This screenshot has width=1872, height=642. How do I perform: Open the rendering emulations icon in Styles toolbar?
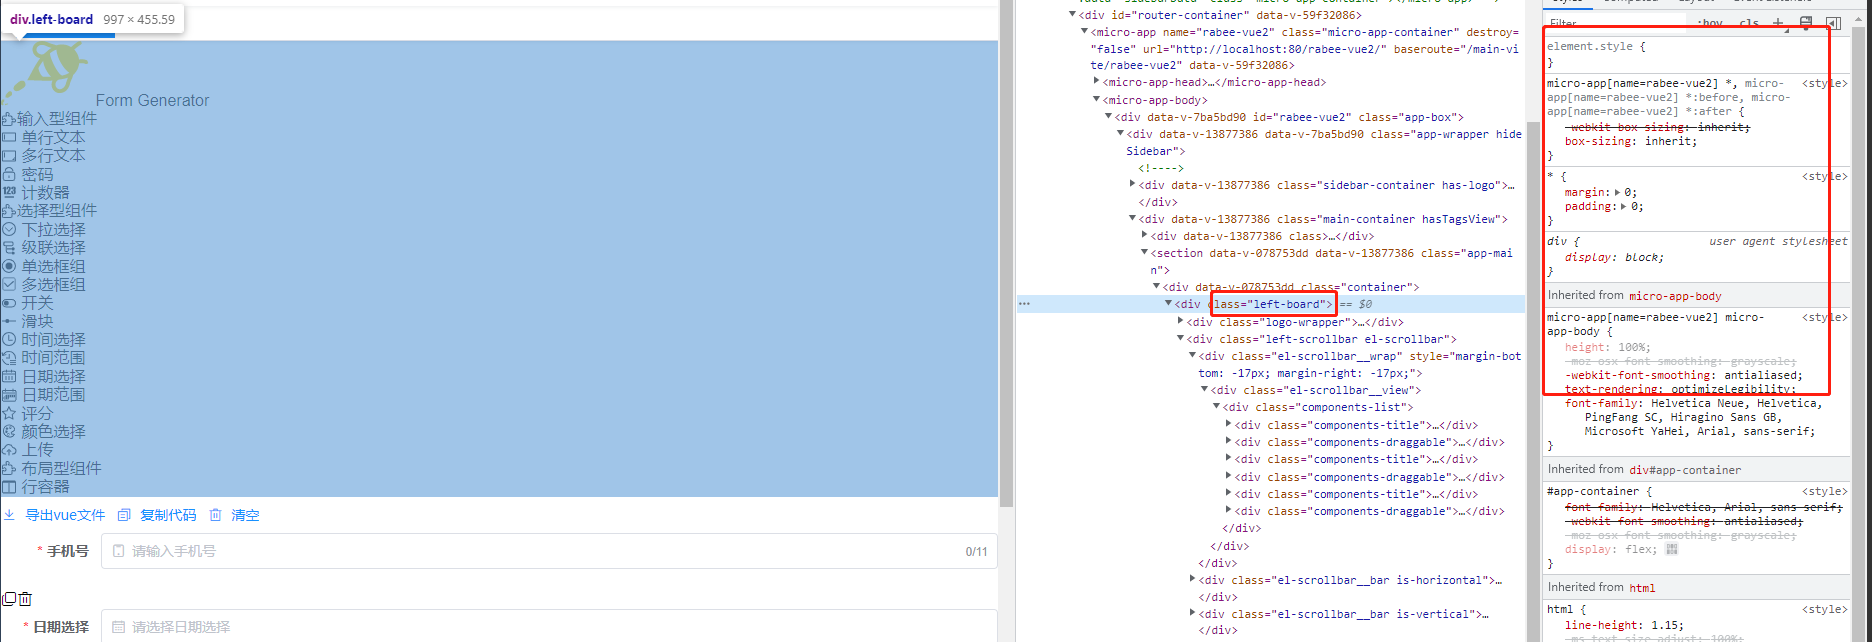(1806, 23)
